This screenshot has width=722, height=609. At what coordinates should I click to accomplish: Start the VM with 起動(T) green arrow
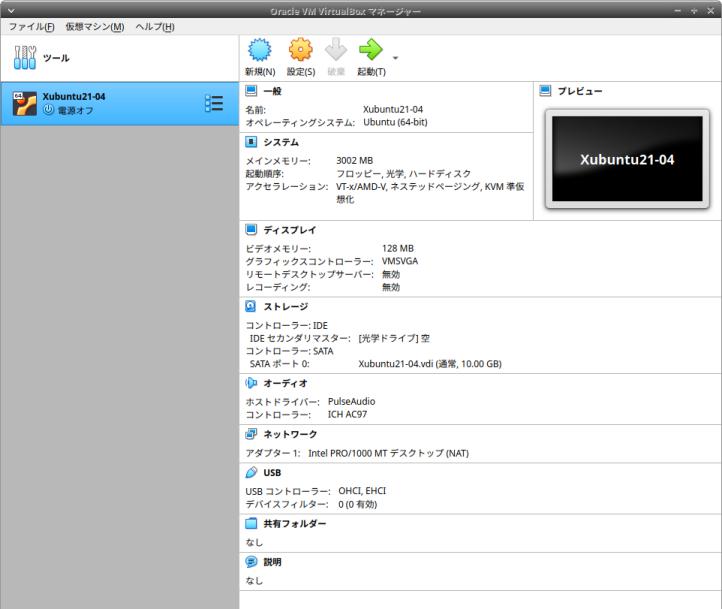pos(371,50)
